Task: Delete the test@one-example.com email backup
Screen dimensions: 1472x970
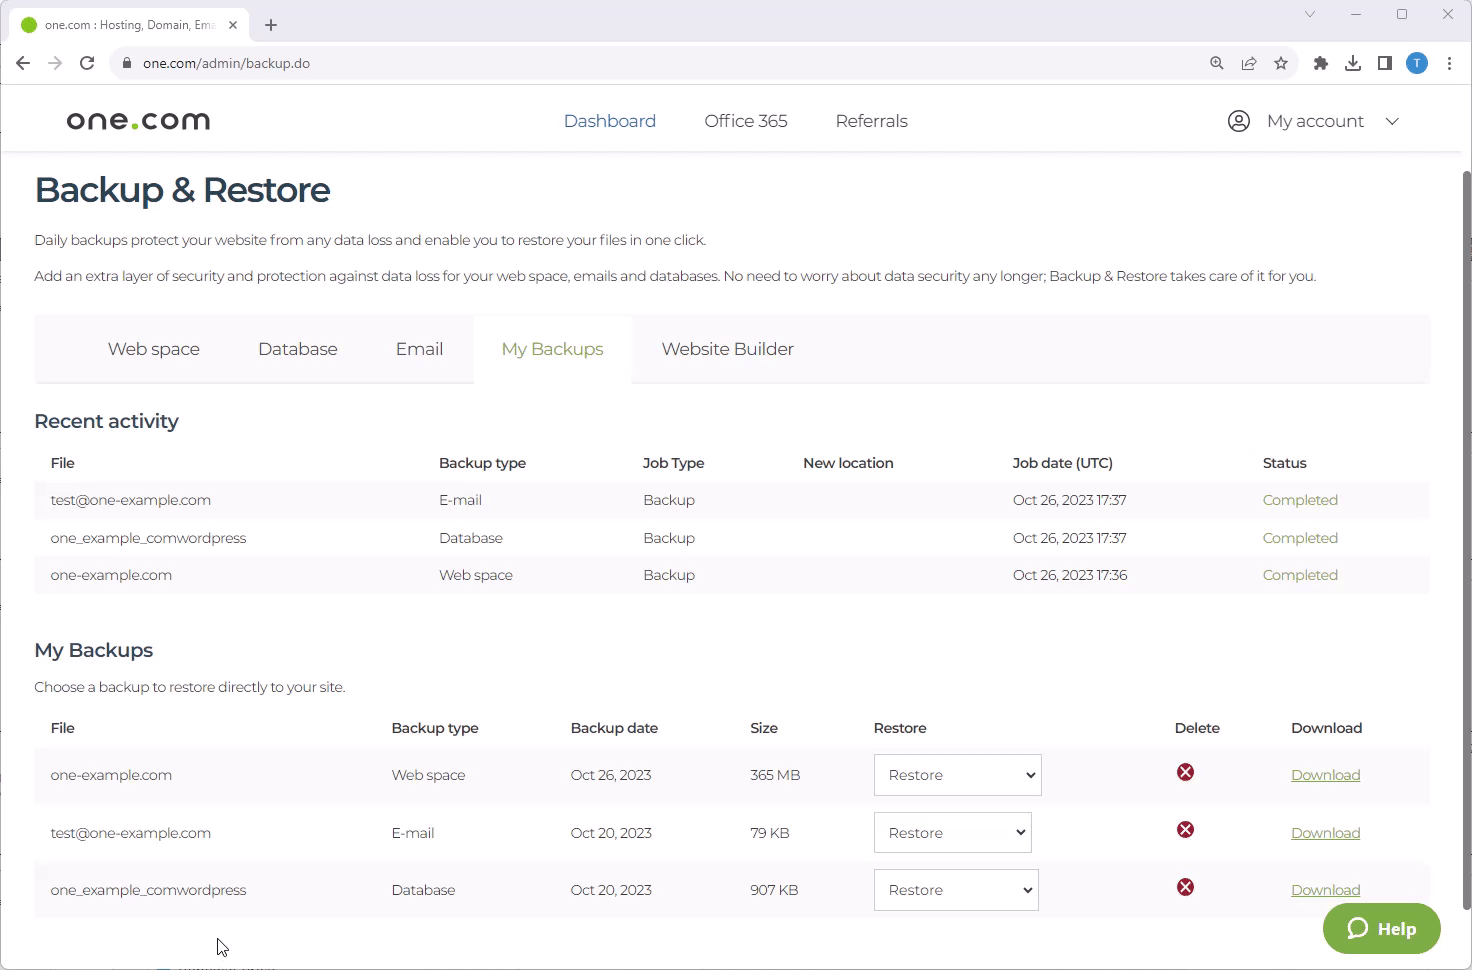Action: [x=1185, y=829]
